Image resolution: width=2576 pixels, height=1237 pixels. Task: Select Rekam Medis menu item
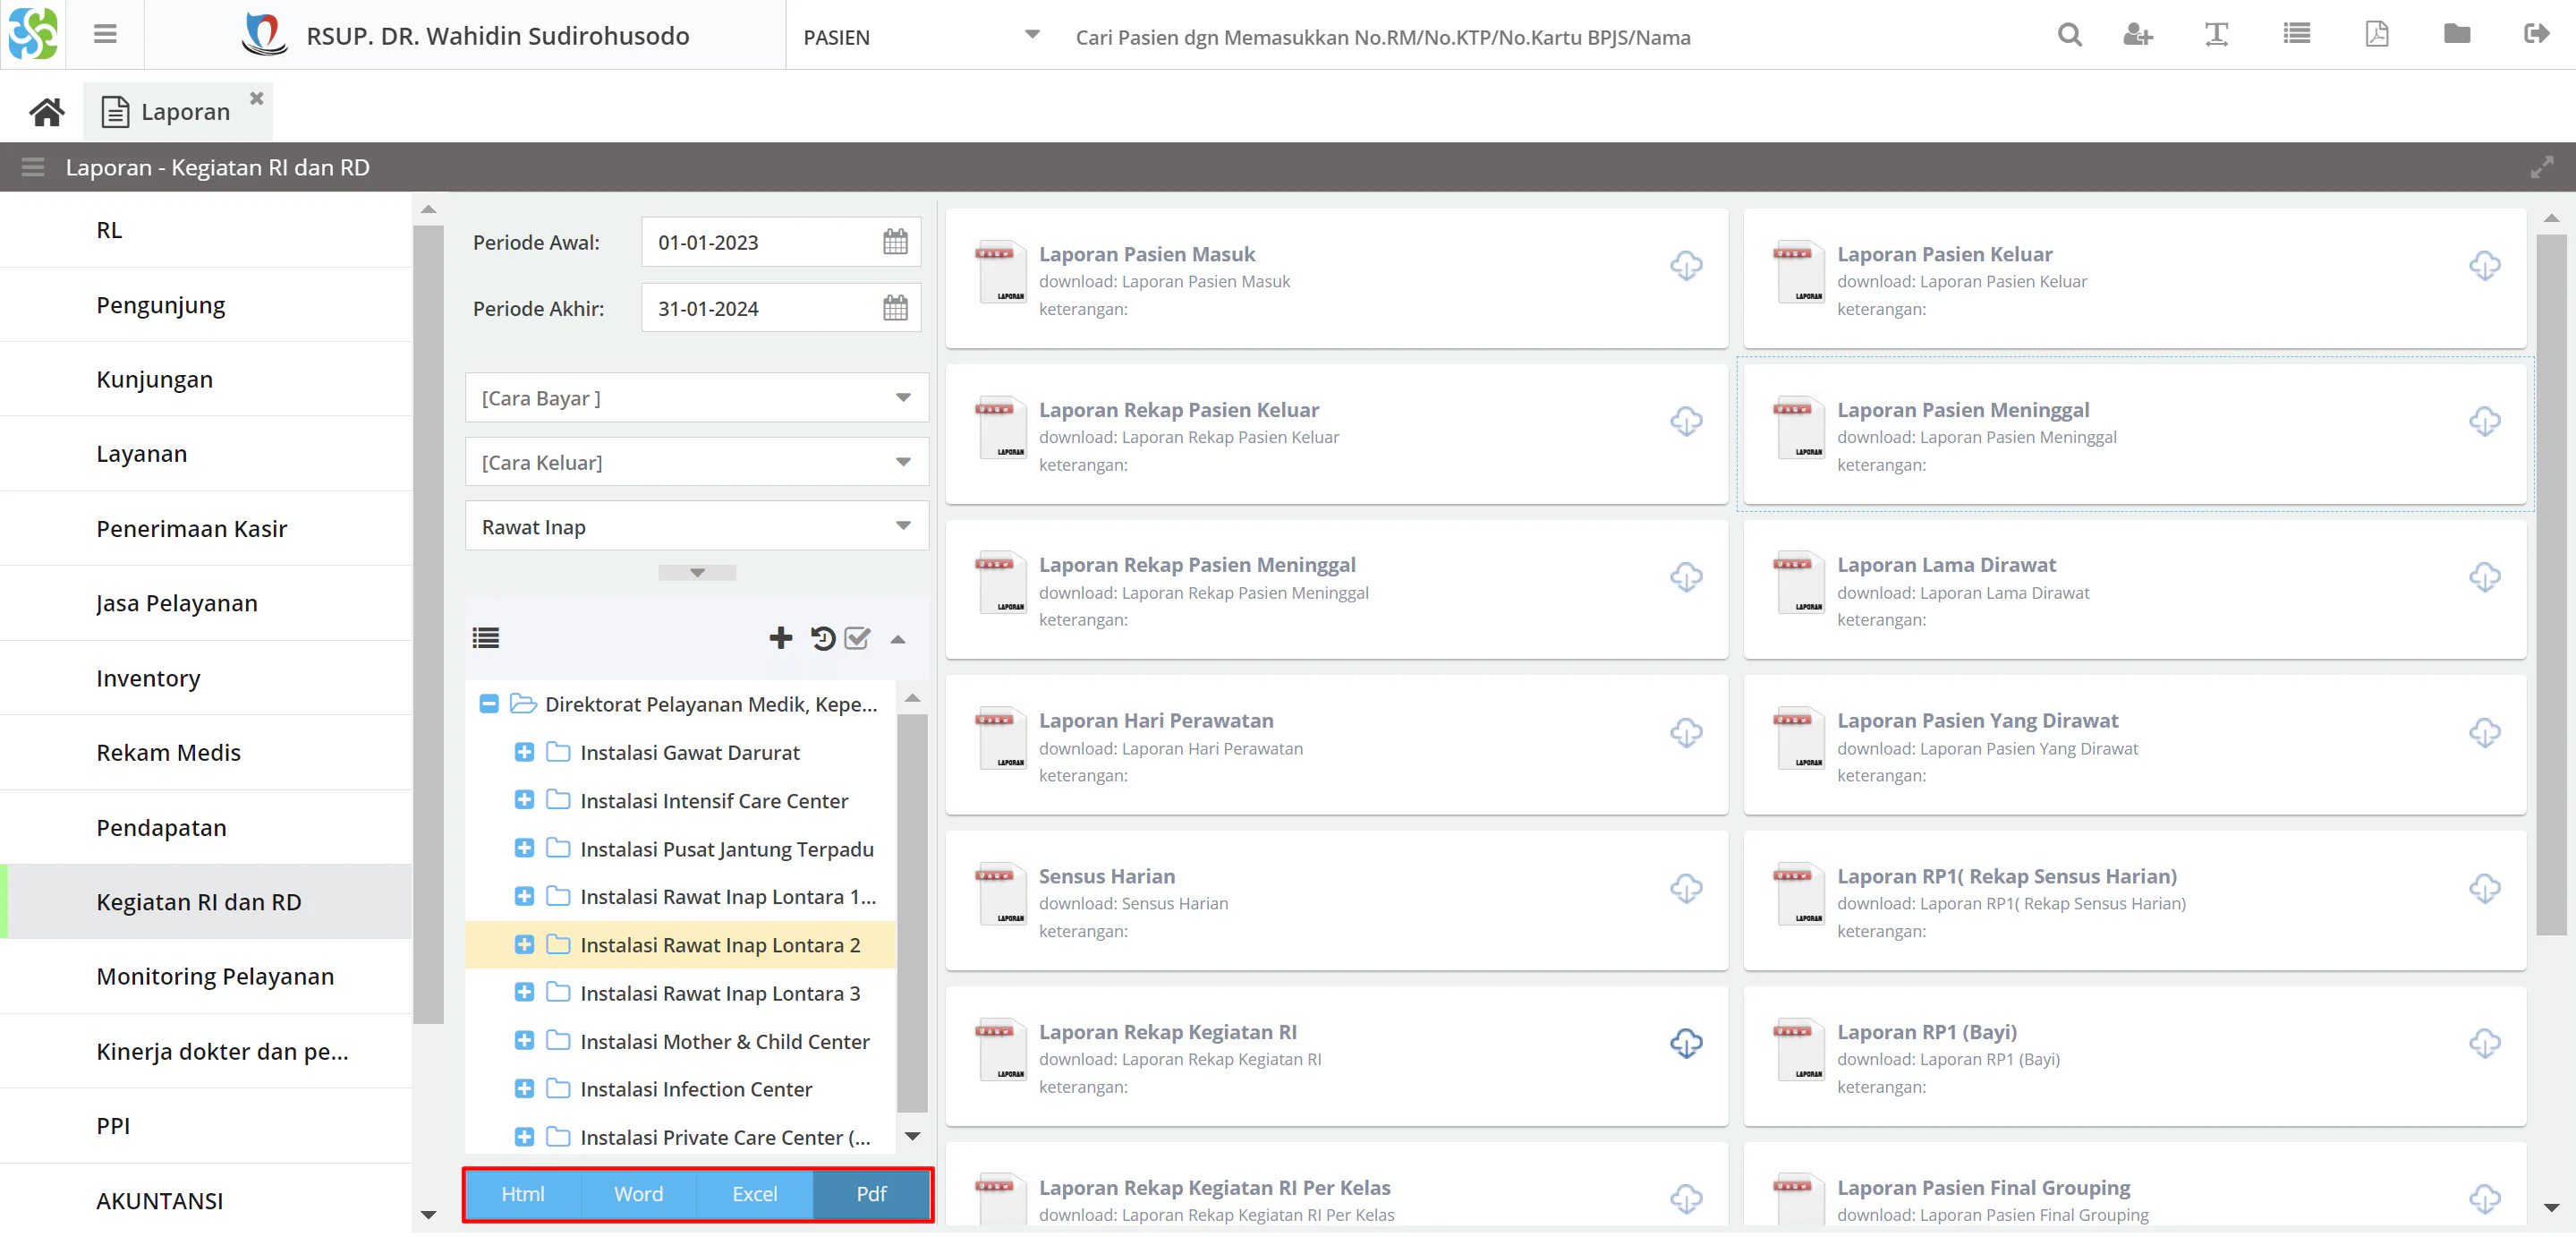(167, 751)
